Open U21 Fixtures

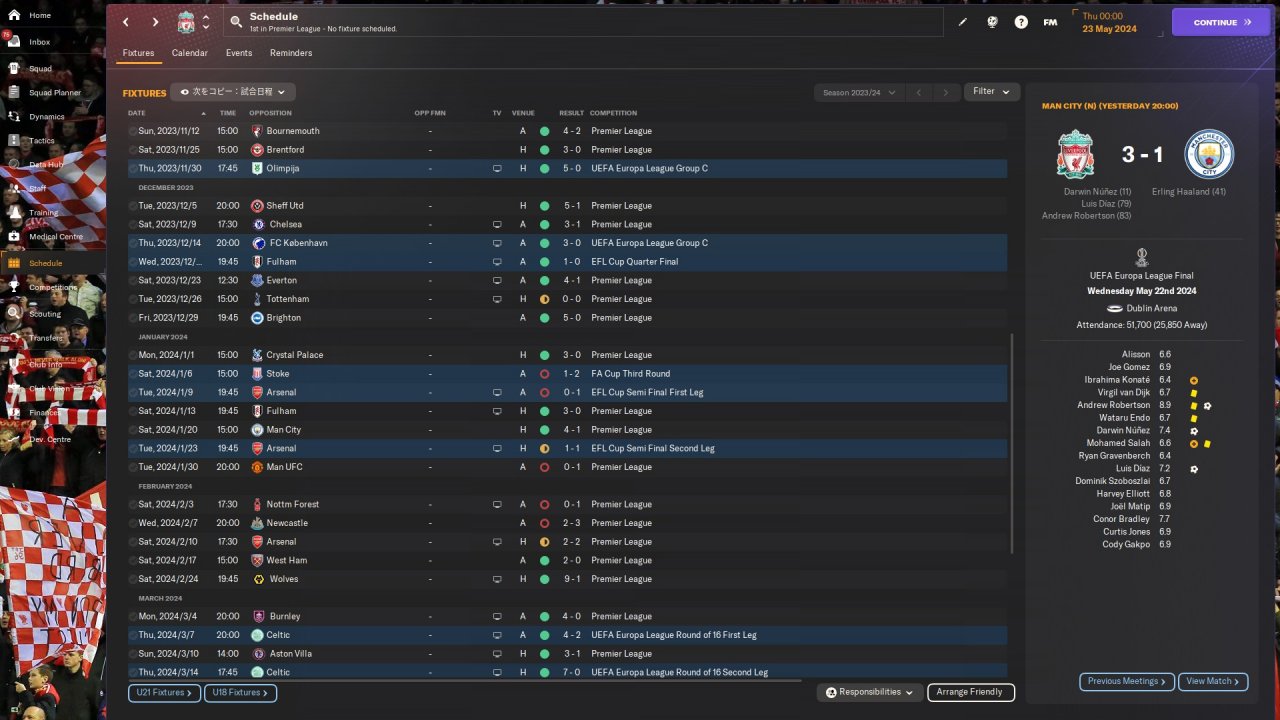pyautogui.click(x=164, y=692)
